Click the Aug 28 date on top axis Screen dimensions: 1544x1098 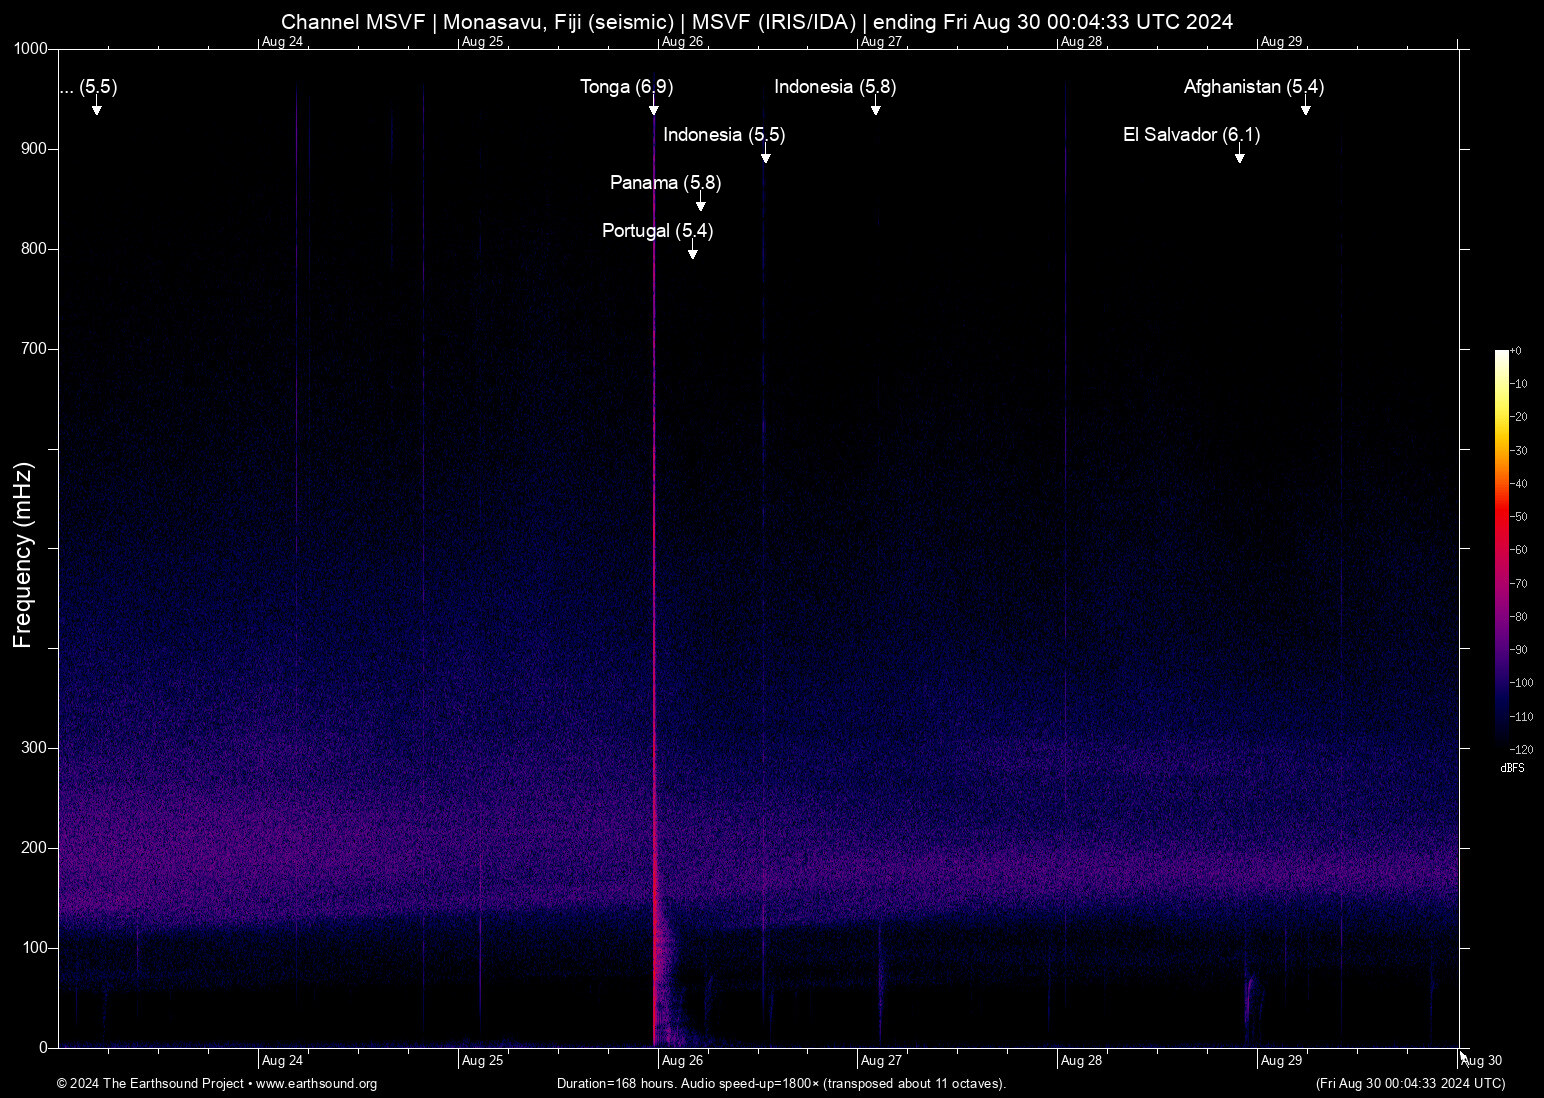pos(1081,42)
